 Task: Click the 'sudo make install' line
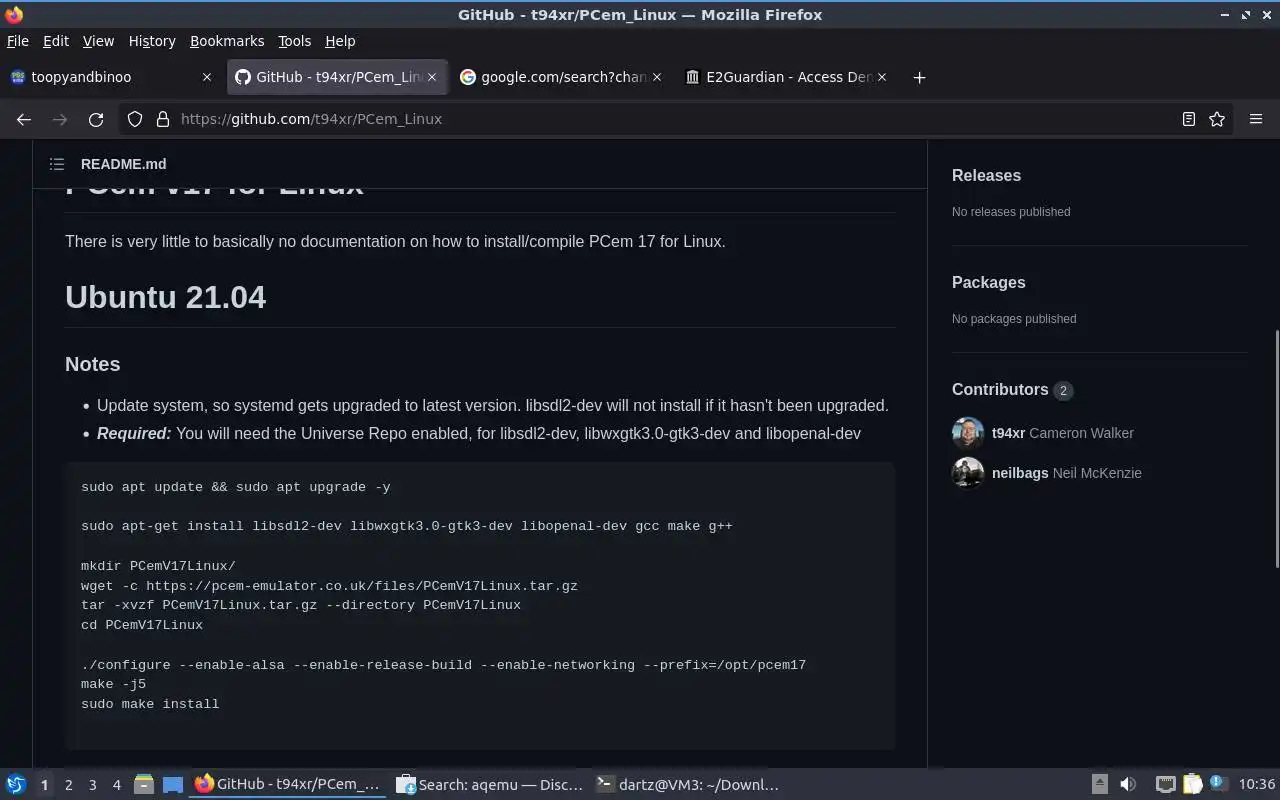[x=150, y=704]
